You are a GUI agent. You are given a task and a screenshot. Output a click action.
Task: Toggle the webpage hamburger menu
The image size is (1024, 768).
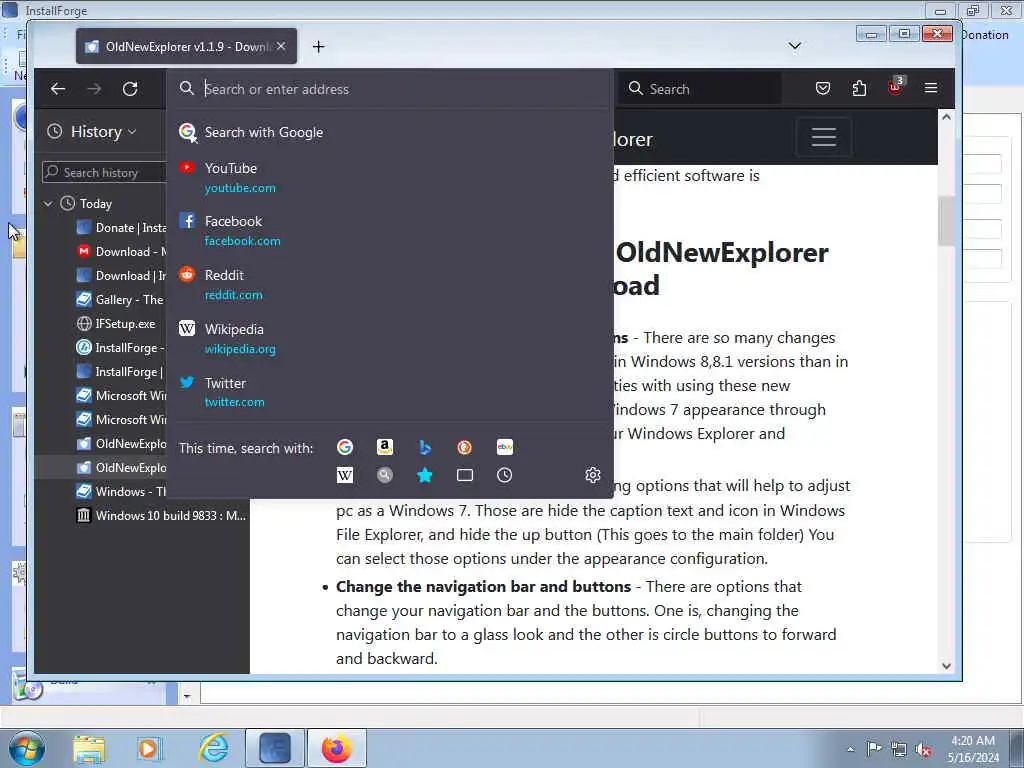pyautogui.click(x=824, y=137)
